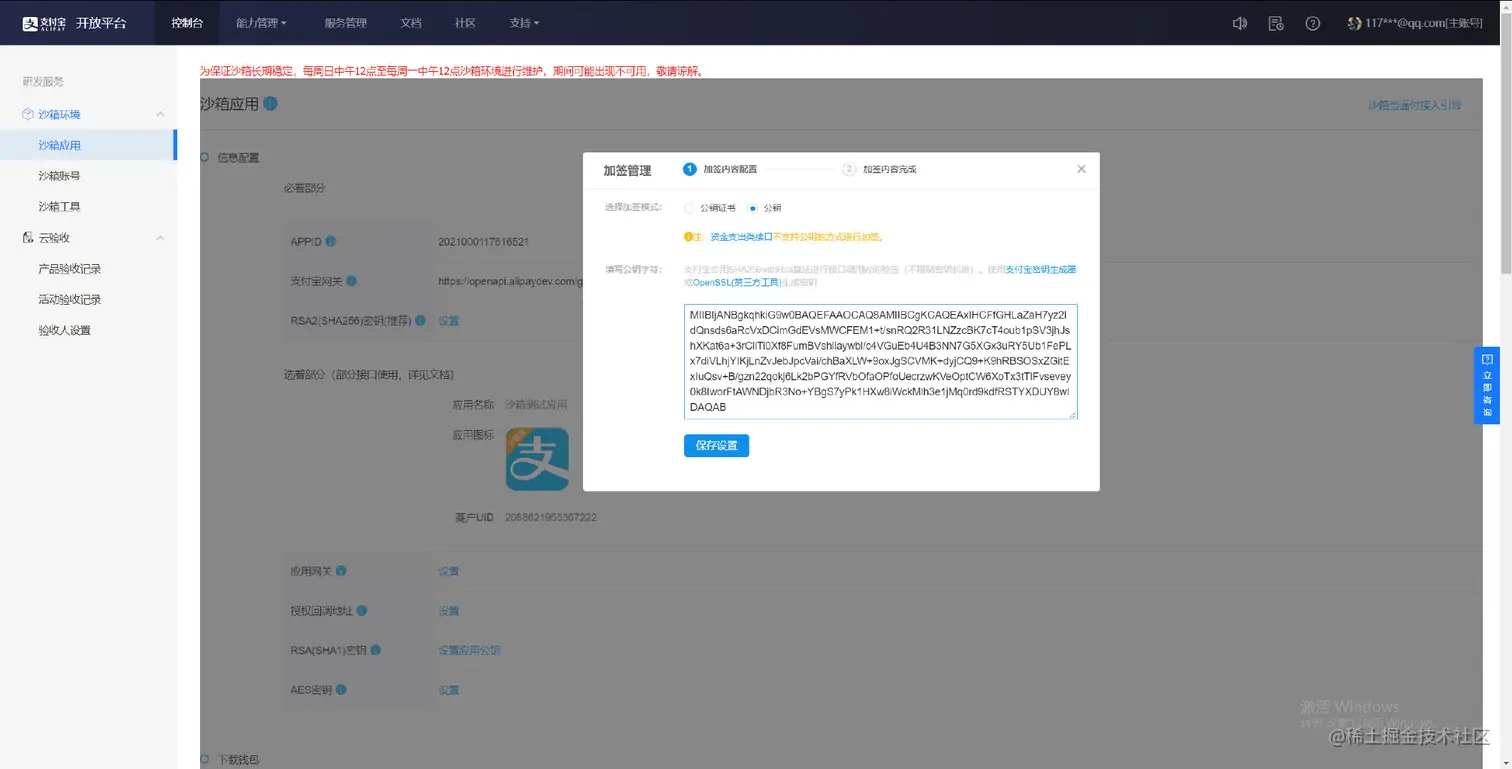Open 服务管理 in top navigation

click(x=346, y=23)
